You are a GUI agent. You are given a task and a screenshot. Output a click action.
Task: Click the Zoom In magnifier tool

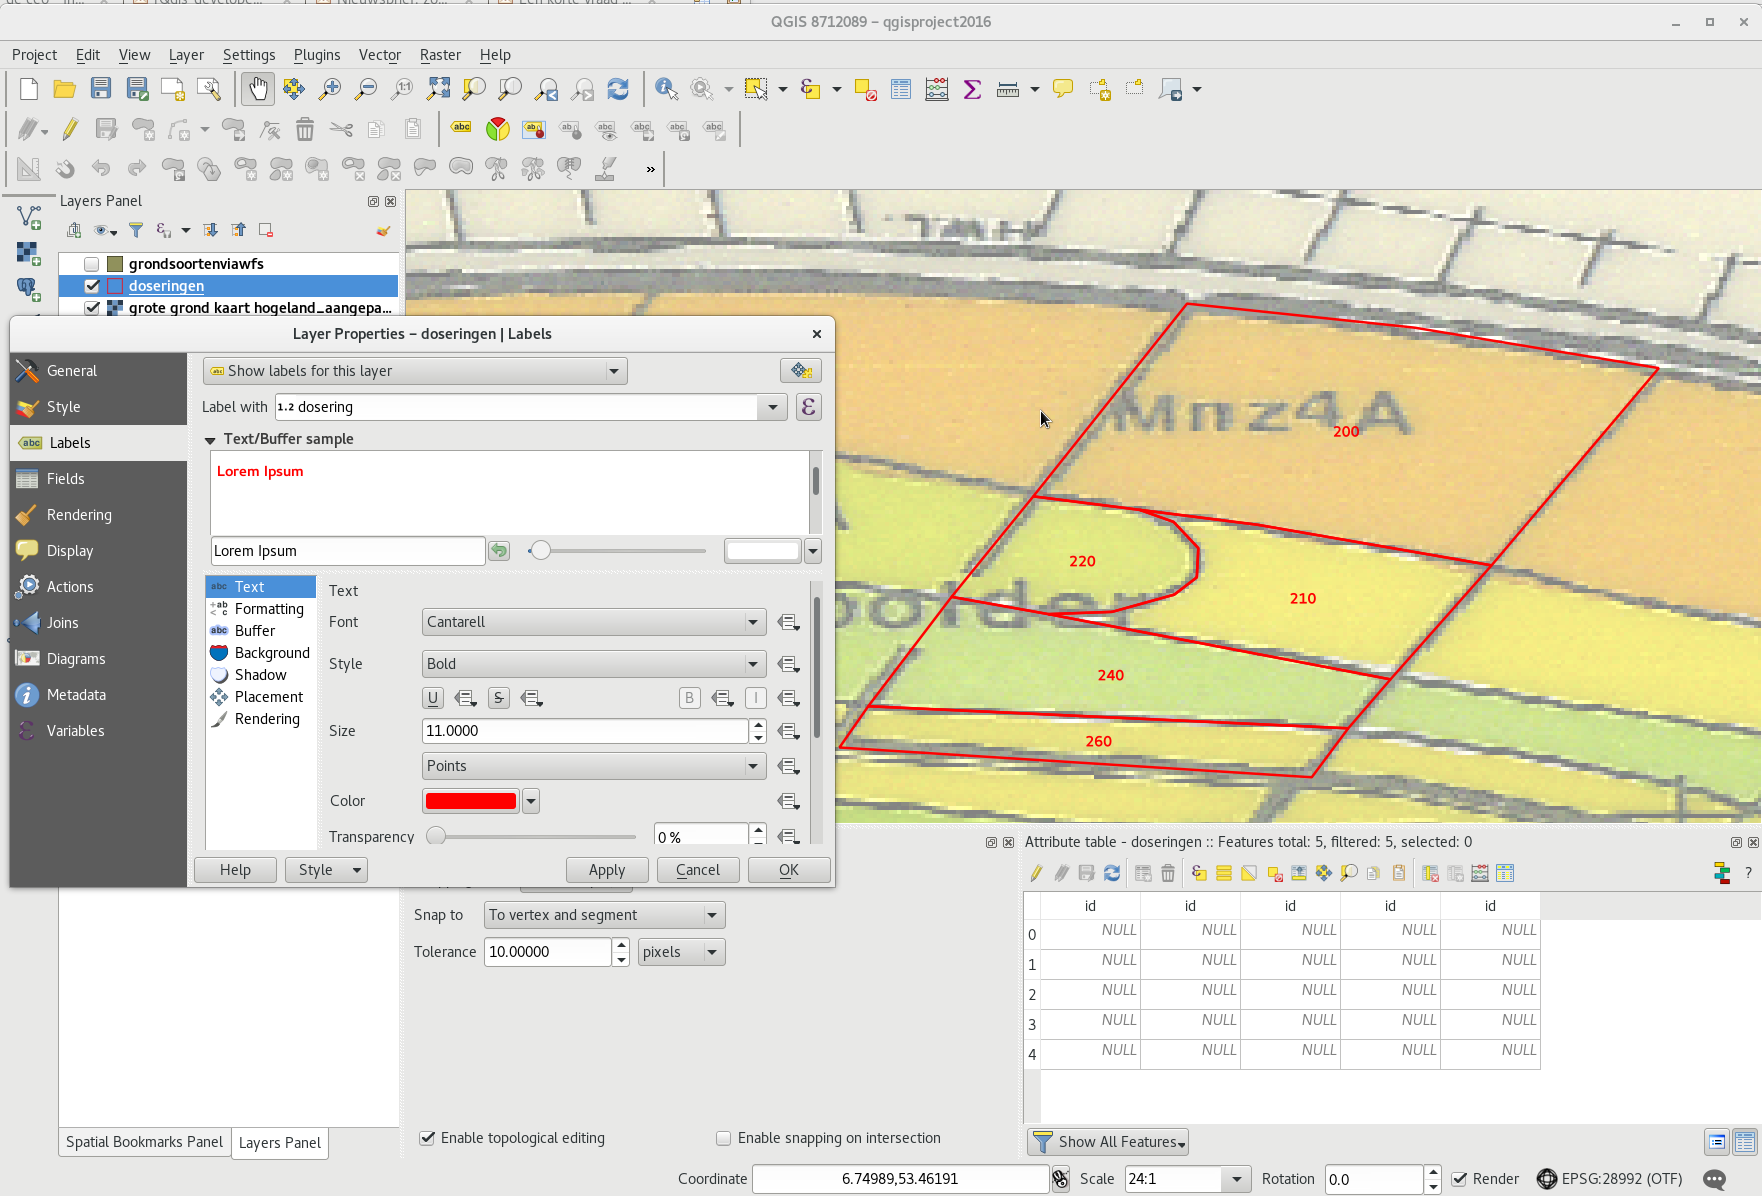pos(329,89)
